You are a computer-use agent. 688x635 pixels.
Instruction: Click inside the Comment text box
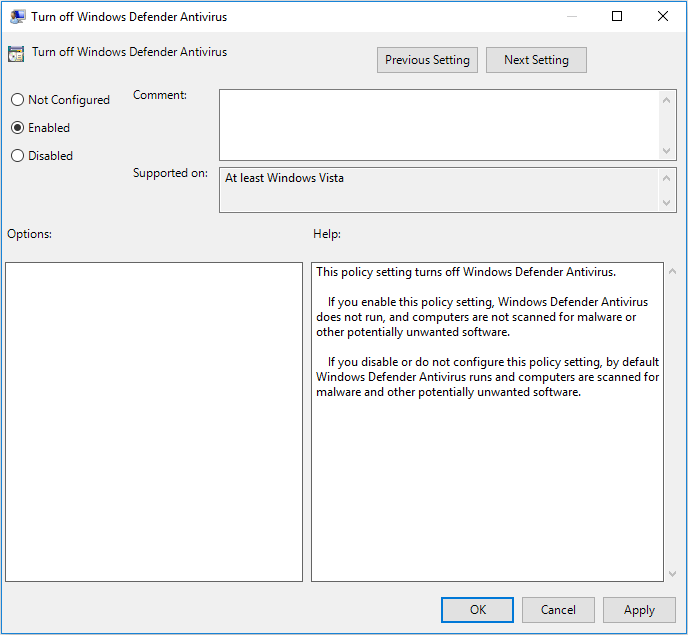click(438, 123)
